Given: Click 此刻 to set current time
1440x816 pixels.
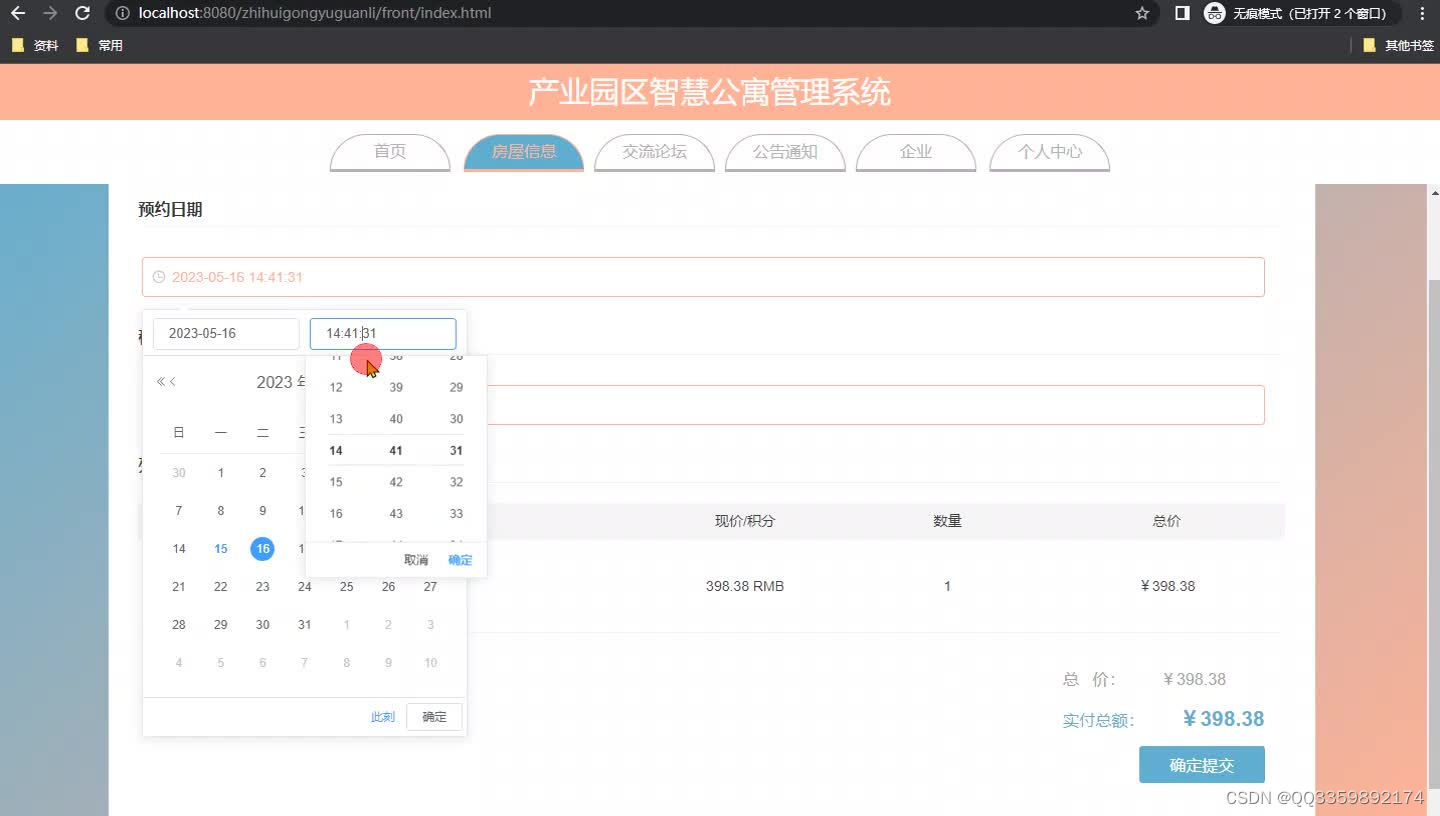Looking at the screenshot, I should pos(383,717).
